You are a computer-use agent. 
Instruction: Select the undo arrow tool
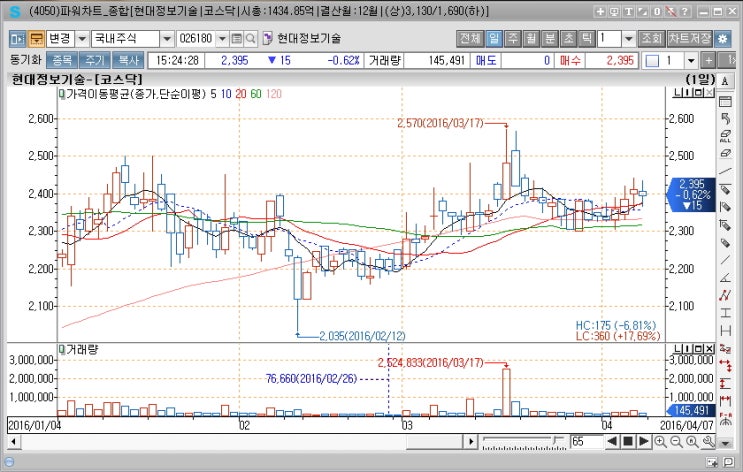(725, 118)
